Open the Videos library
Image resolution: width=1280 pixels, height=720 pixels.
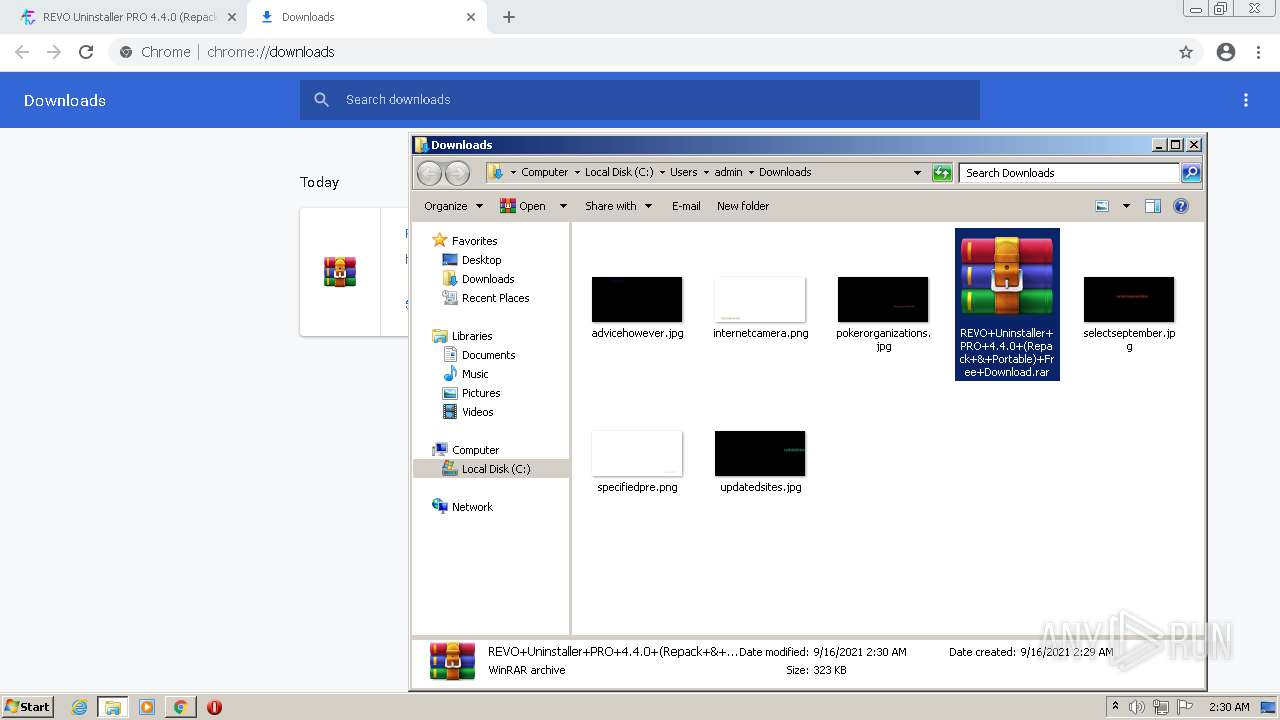pyautogui.click(x=477, y=412)
